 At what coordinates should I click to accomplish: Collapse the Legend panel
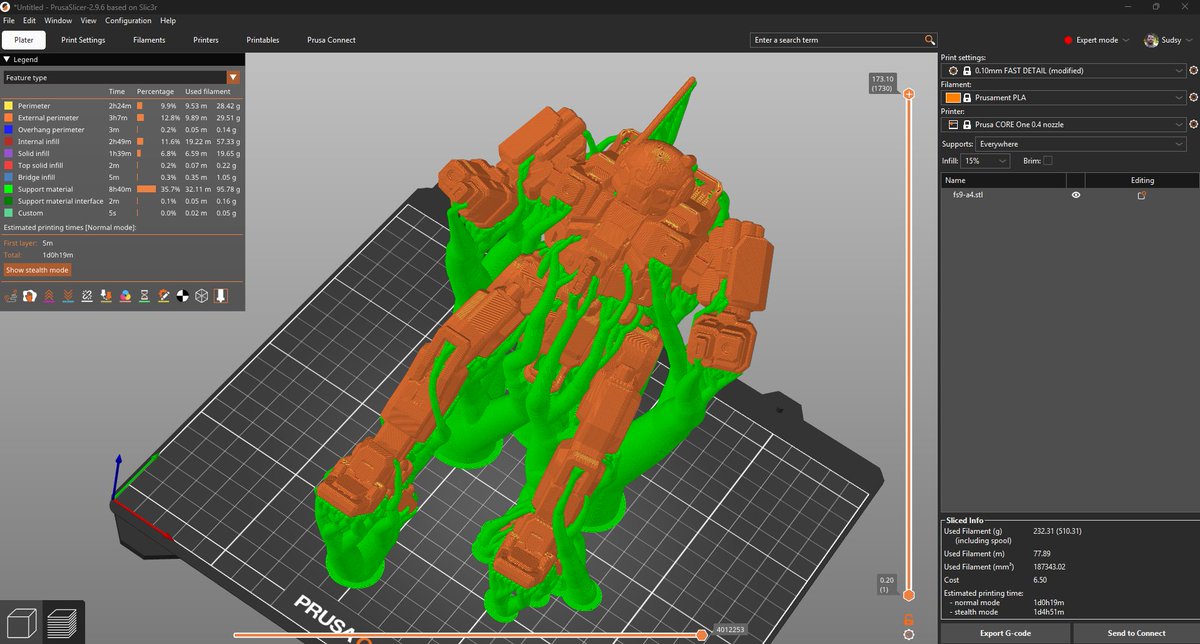point(8,60)
